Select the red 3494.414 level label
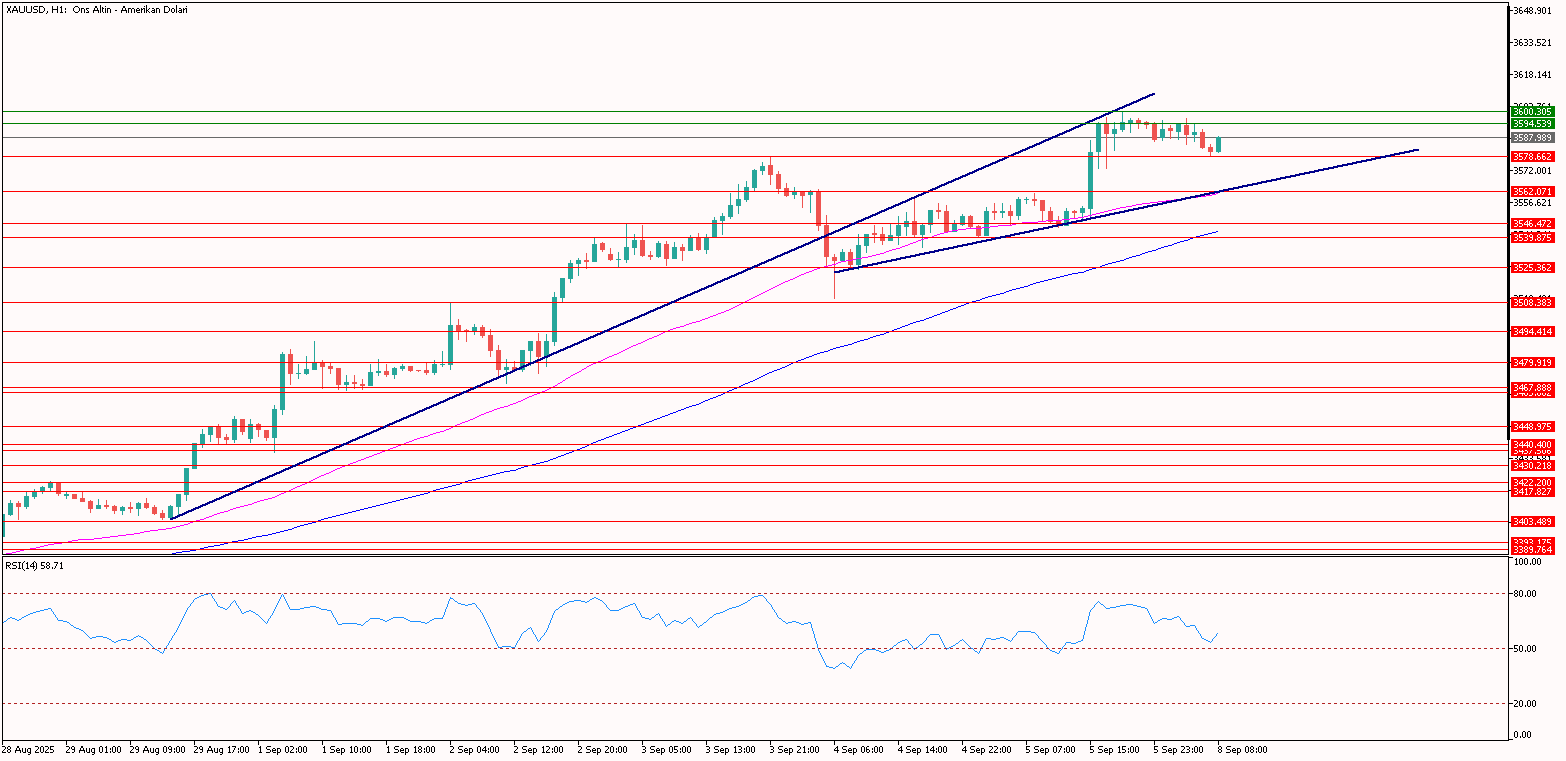 coord(1531,332)
